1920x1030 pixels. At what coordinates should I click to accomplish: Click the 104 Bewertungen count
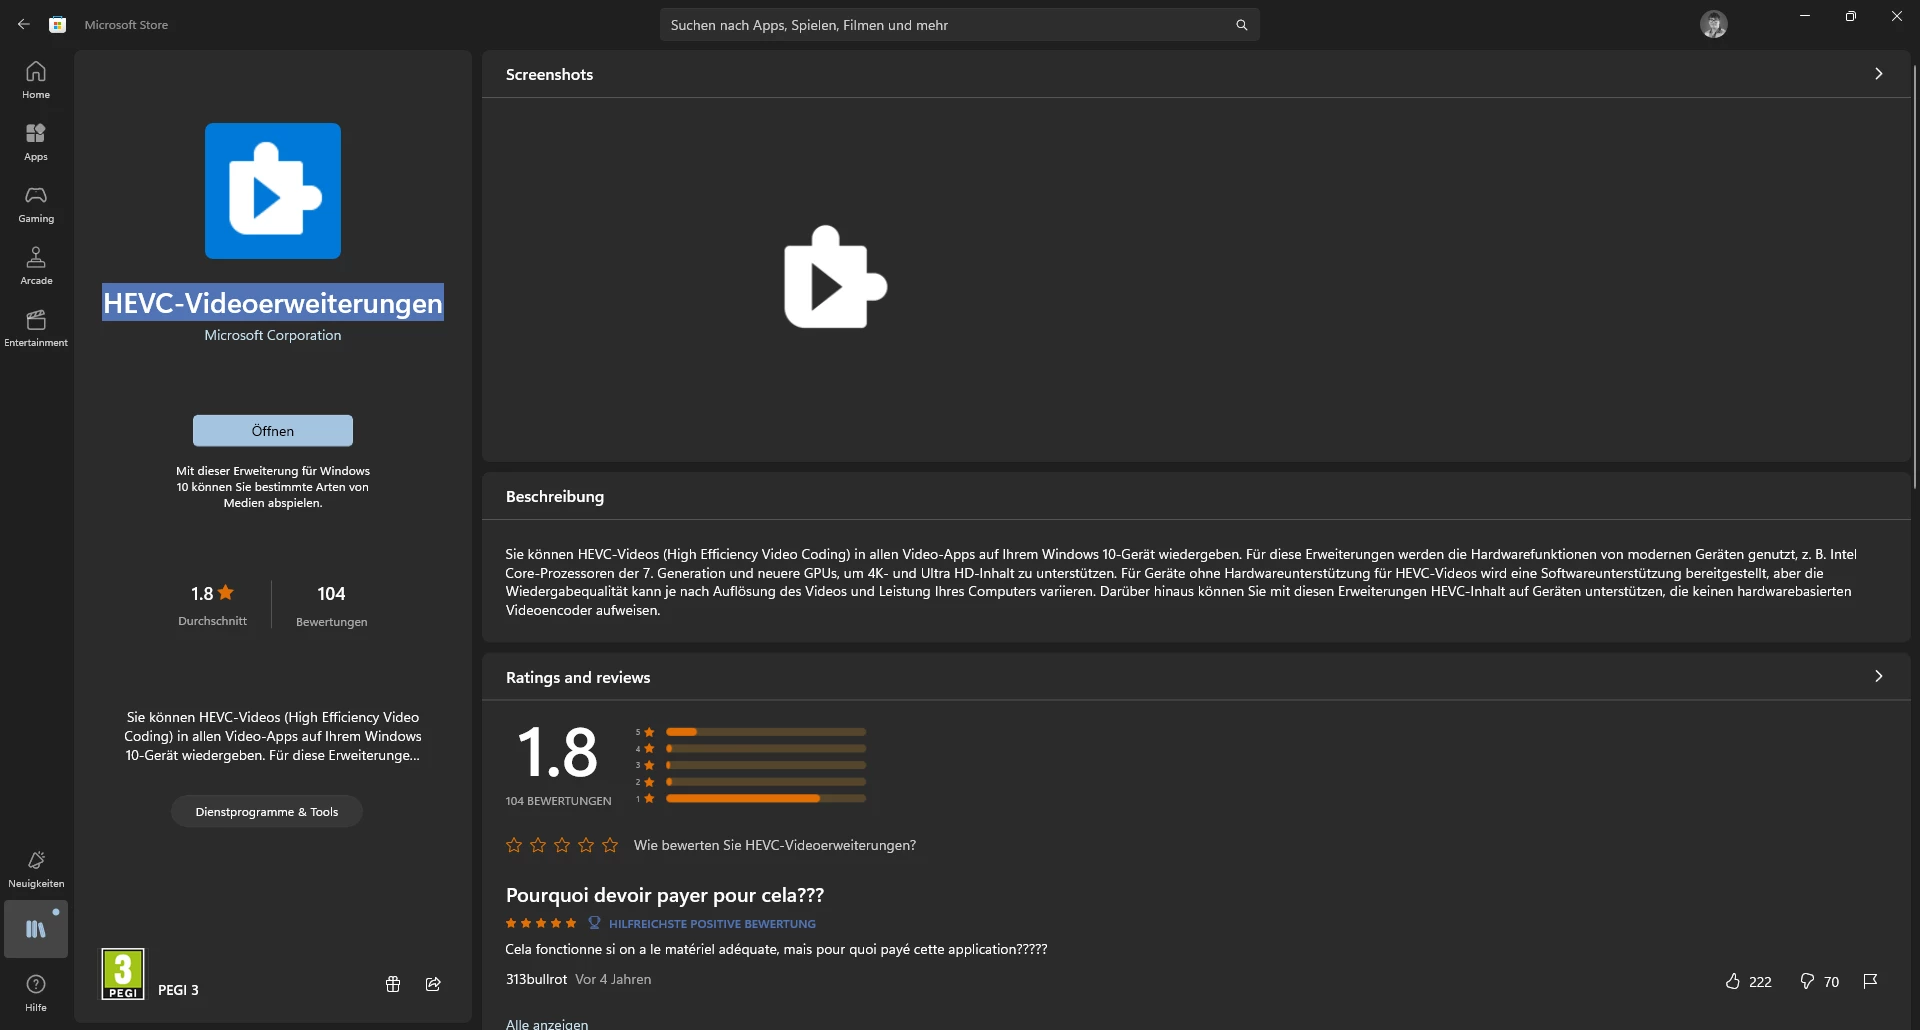point(332,606)
